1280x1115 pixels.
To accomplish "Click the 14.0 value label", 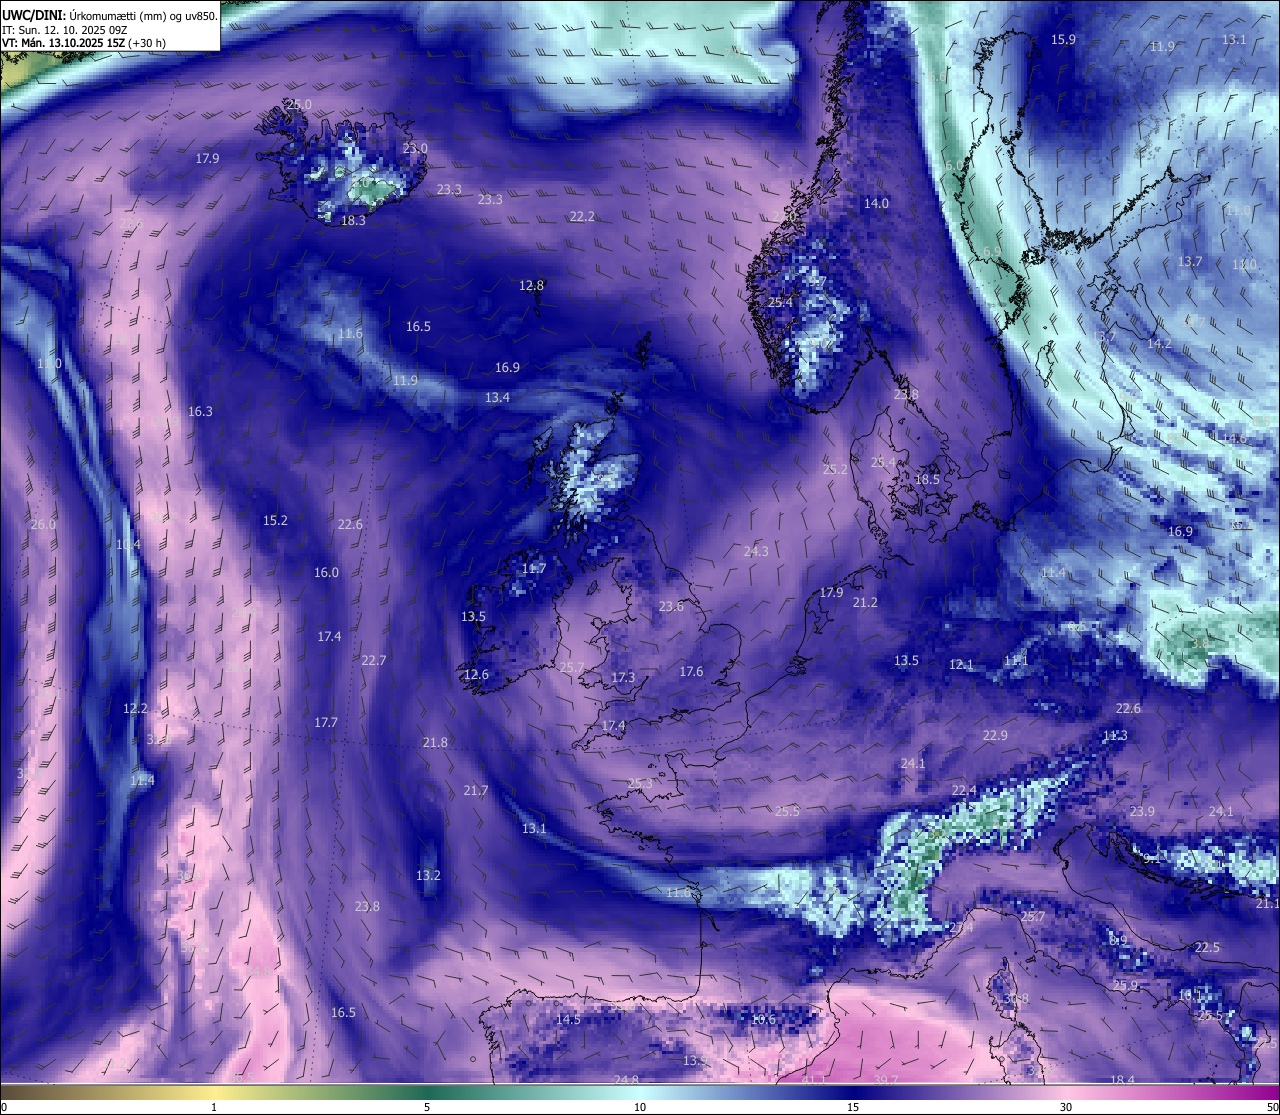I will [876, 203].
